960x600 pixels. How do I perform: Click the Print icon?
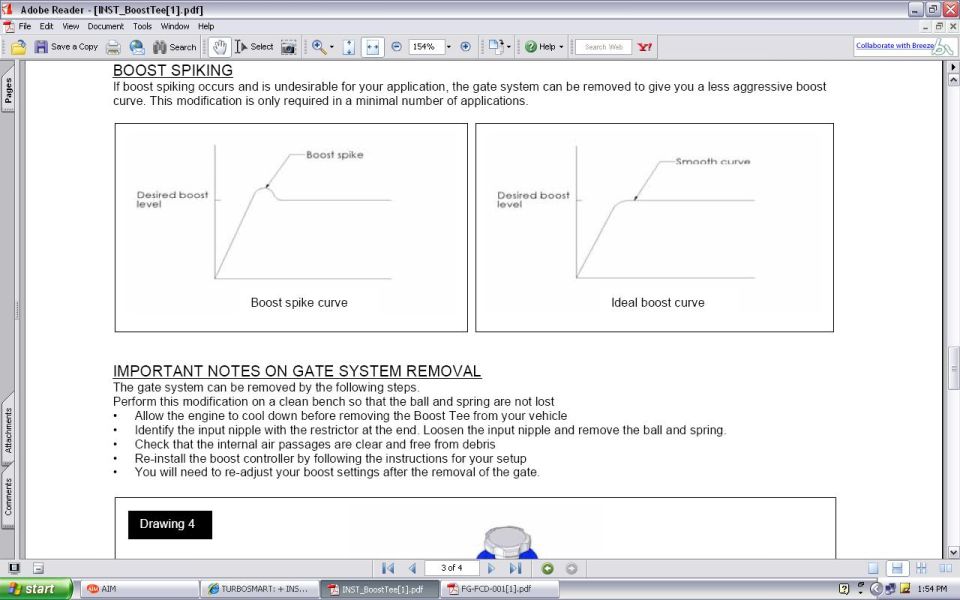113,47
